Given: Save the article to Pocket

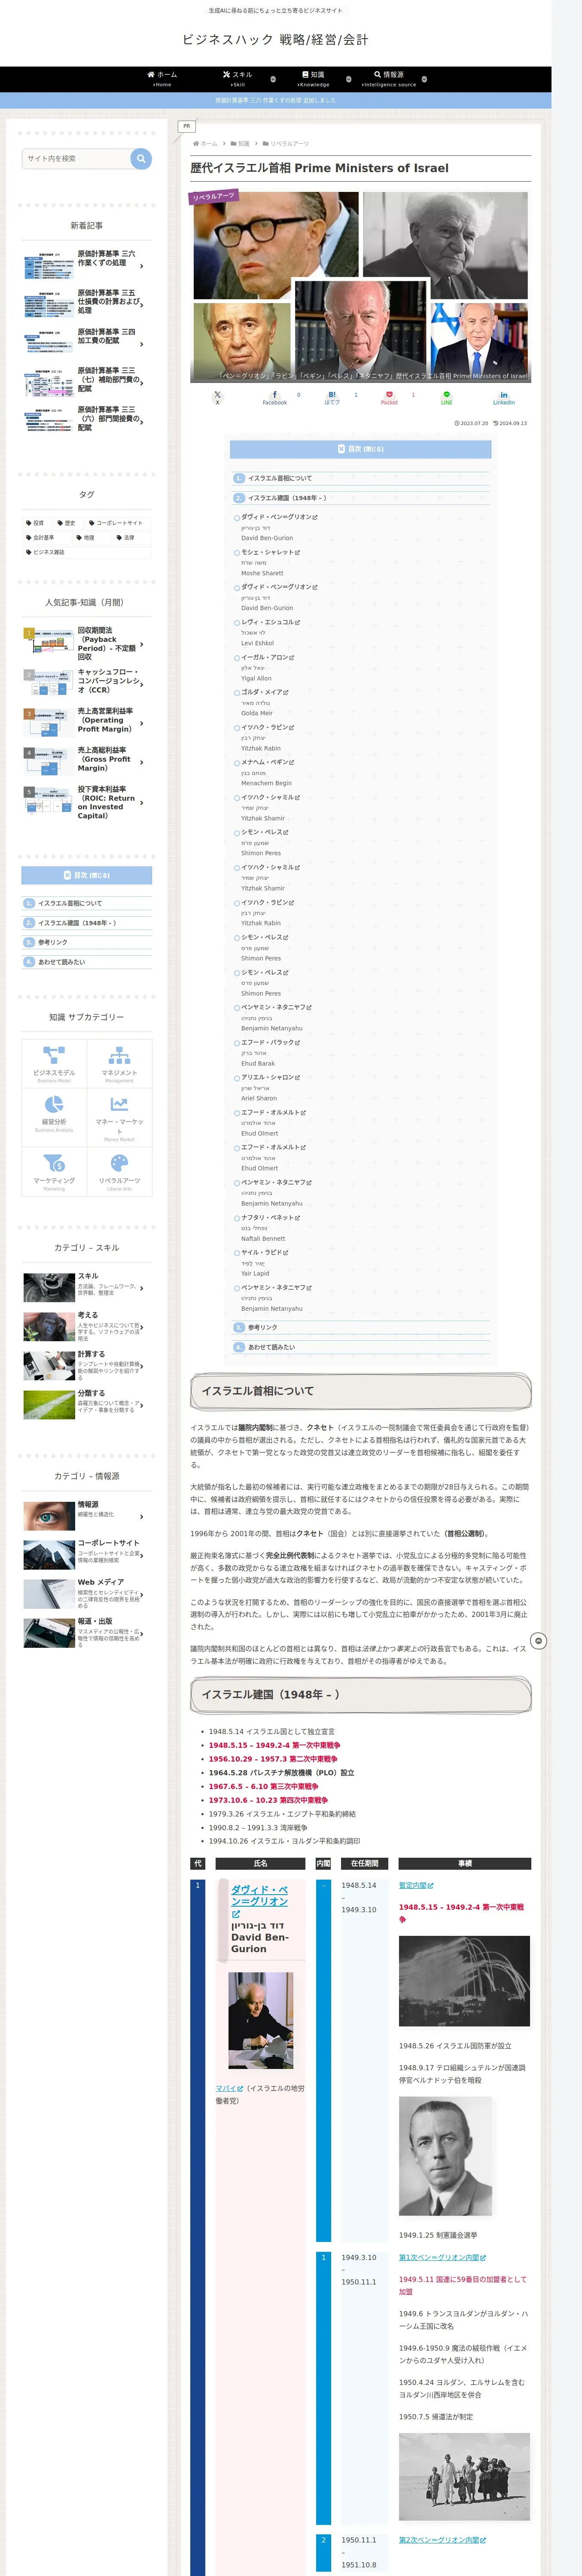Looking at the screenshot, I should click(x=389, y=397).
